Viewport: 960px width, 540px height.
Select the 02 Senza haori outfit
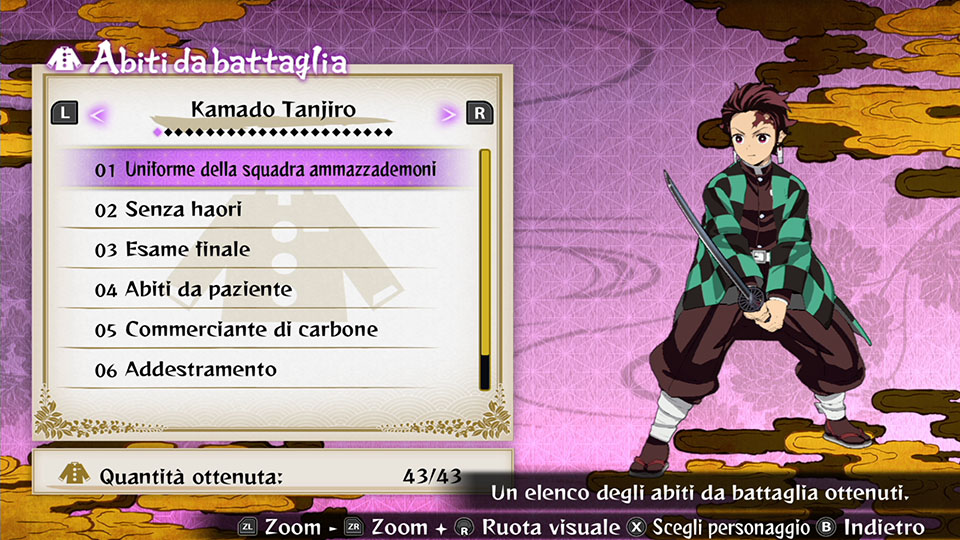click(266, 209)
